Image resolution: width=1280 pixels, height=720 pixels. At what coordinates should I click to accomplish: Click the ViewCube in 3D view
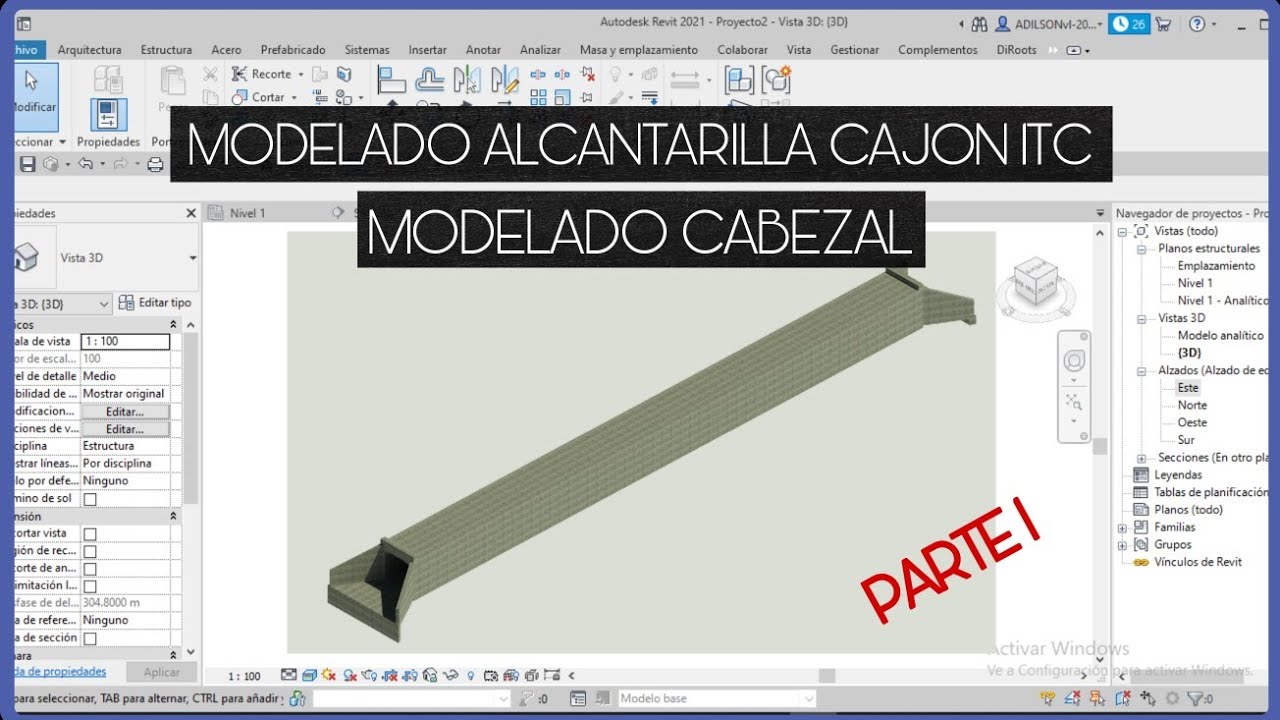tap(1035, 282)
